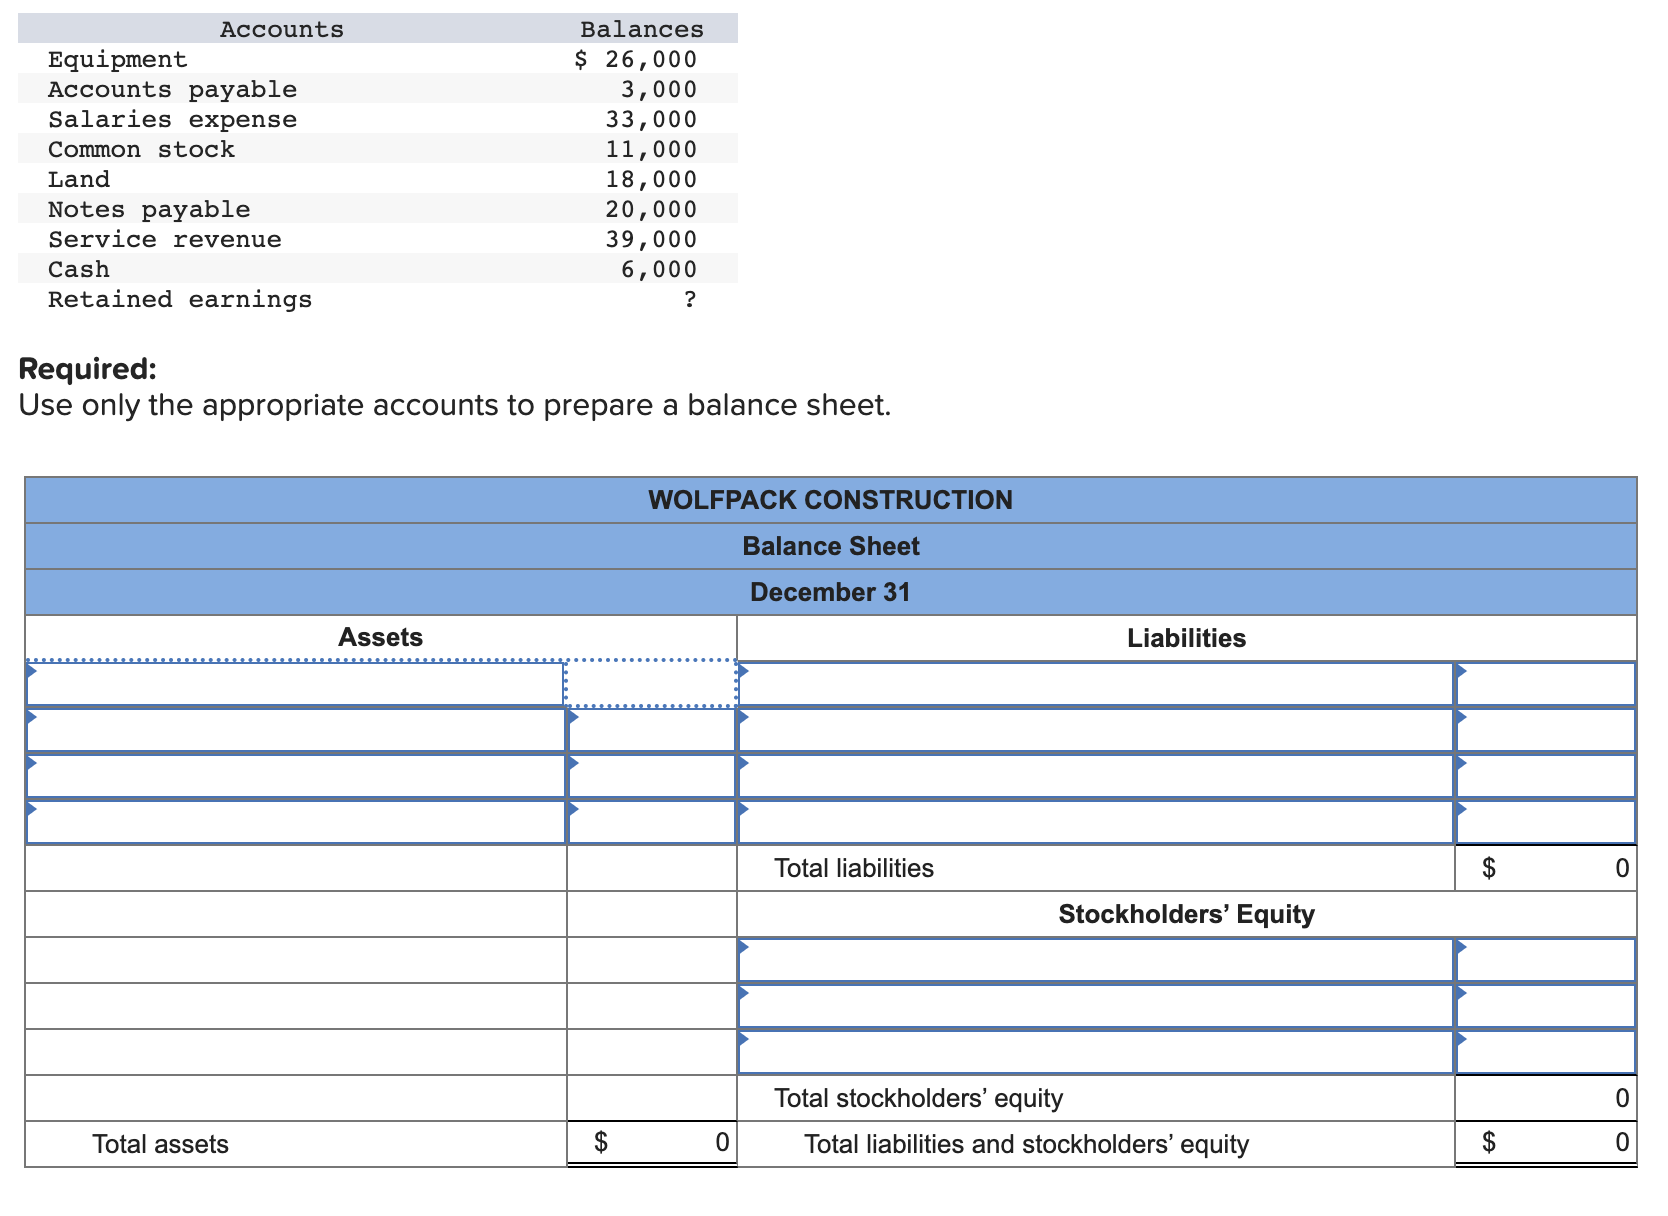This screenshot has width=1668, height=1216.
Task: Select the third liability amount field
Action: 1546,776
